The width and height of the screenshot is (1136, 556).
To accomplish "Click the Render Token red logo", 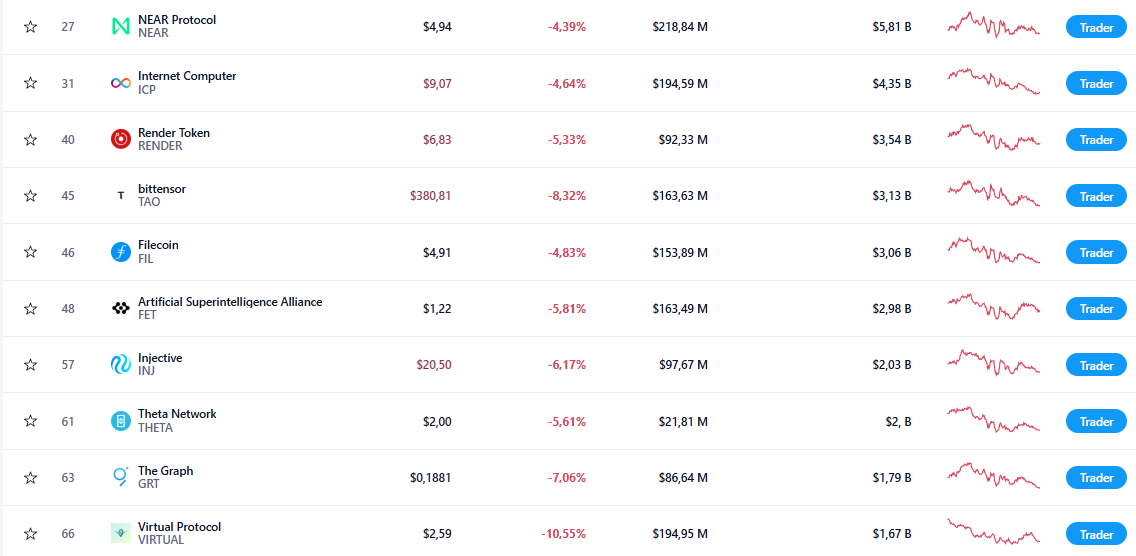I will tap(121, 139).
